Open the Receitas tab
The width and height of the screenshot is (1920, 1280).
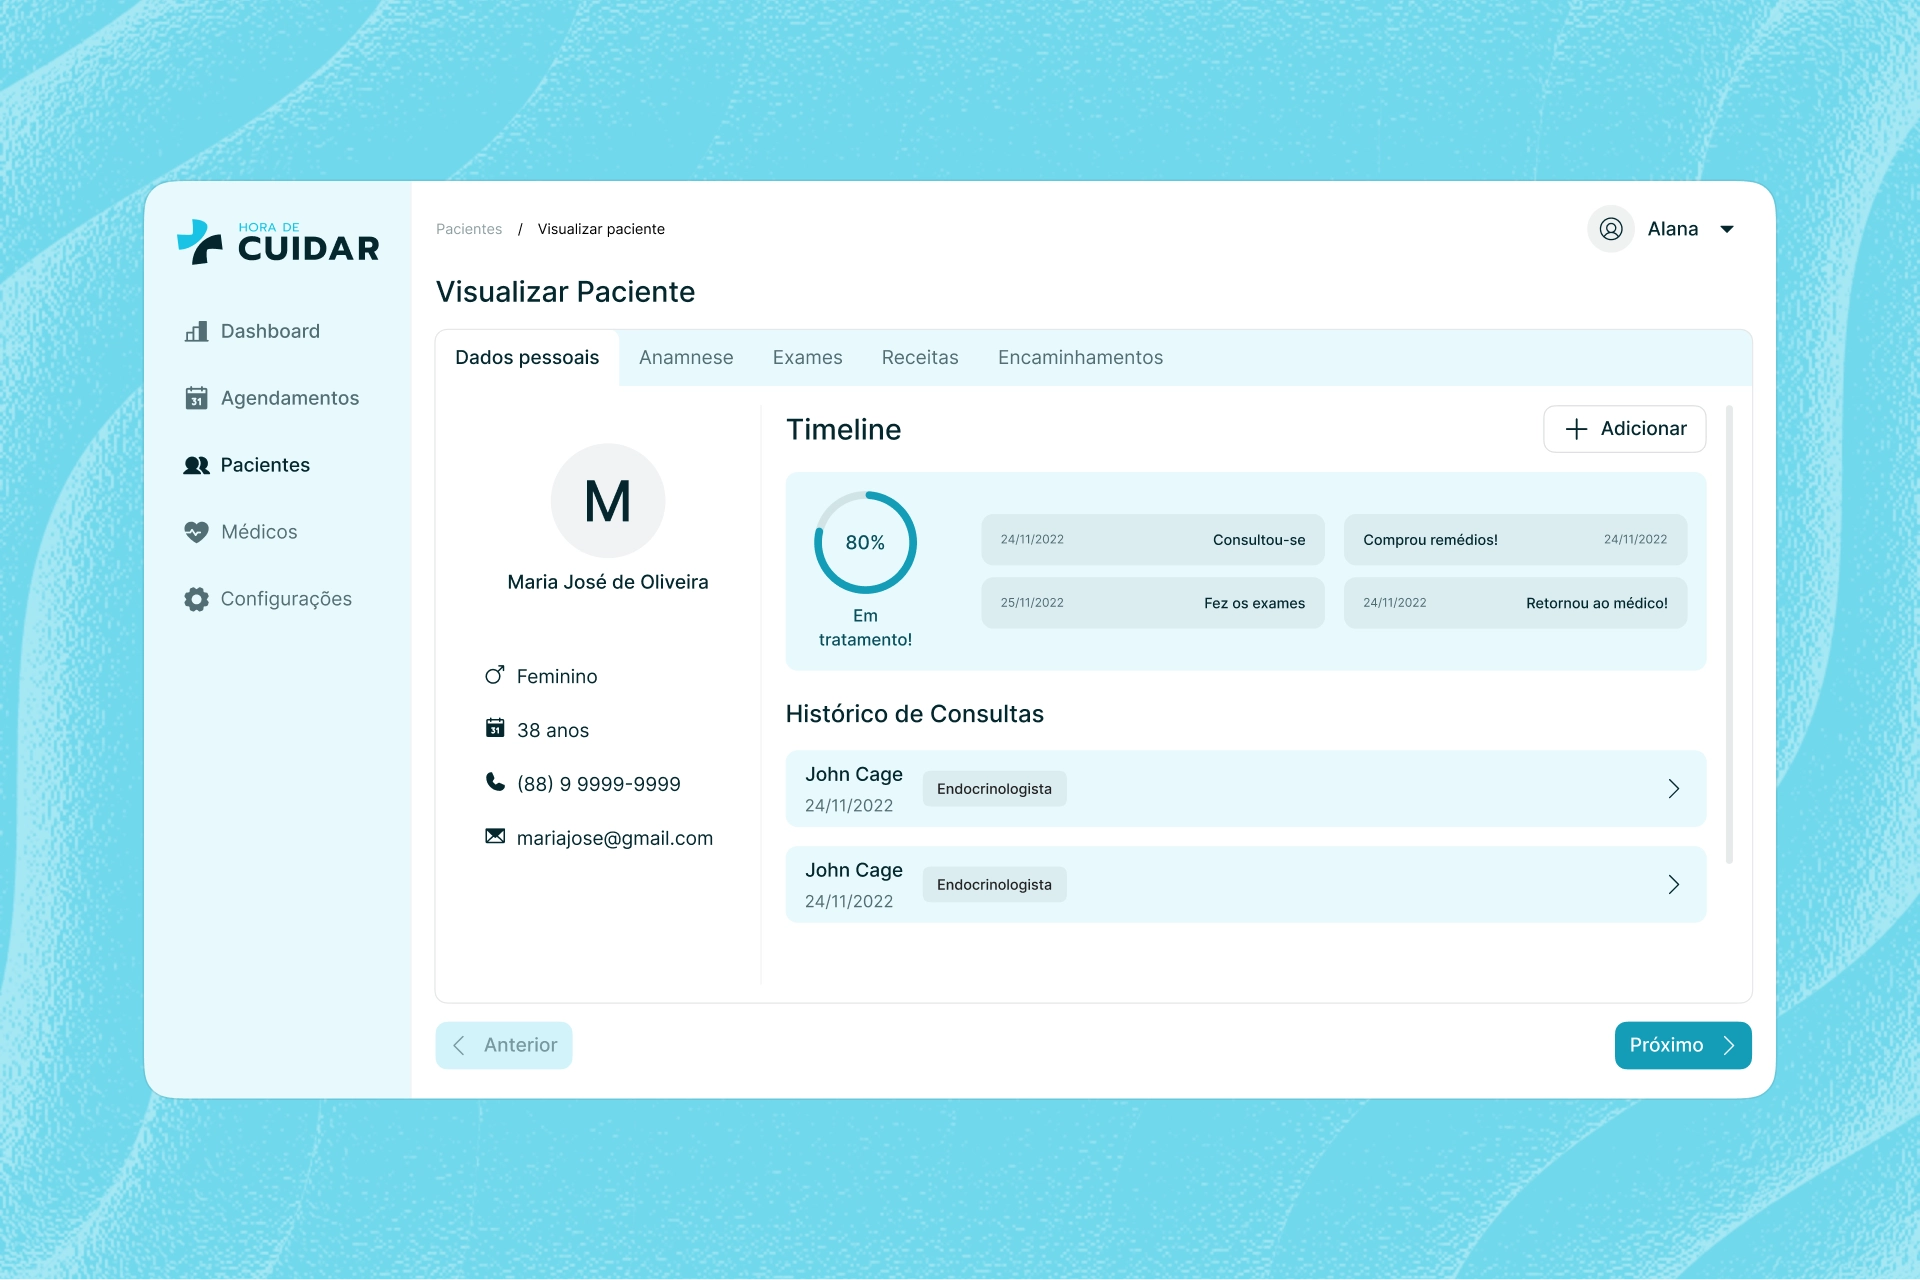920,358
